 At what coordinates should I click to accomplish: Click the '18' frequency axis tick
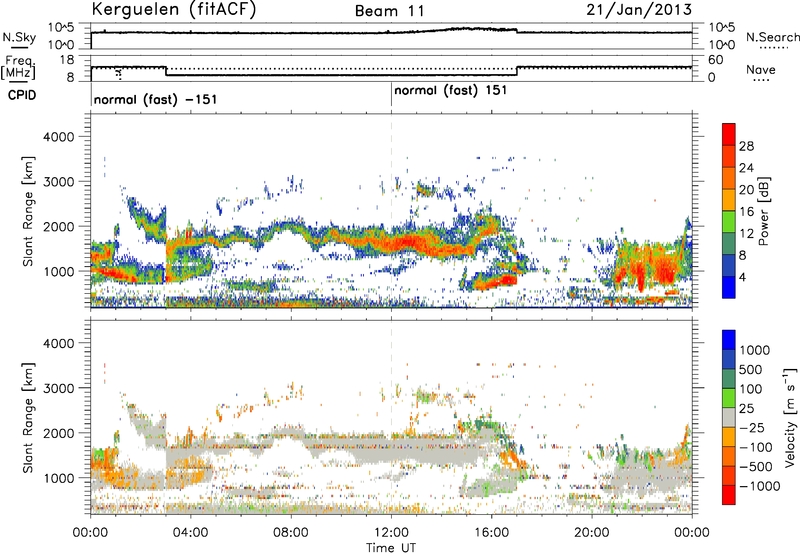pyautogui.click(x=67, y=60)
